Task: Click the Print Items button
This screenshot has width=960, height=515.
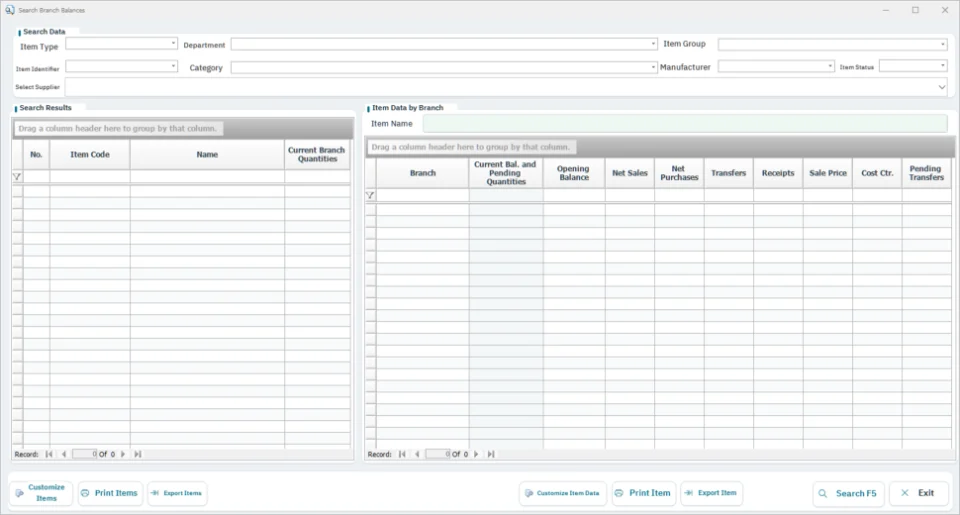Action: tap(110, 493)
